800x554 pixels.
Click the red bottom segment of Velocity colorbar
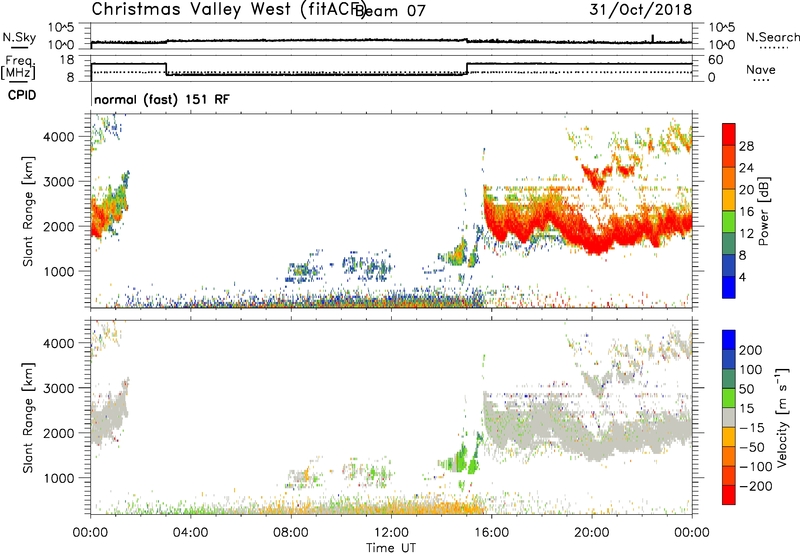click(729, 495)
